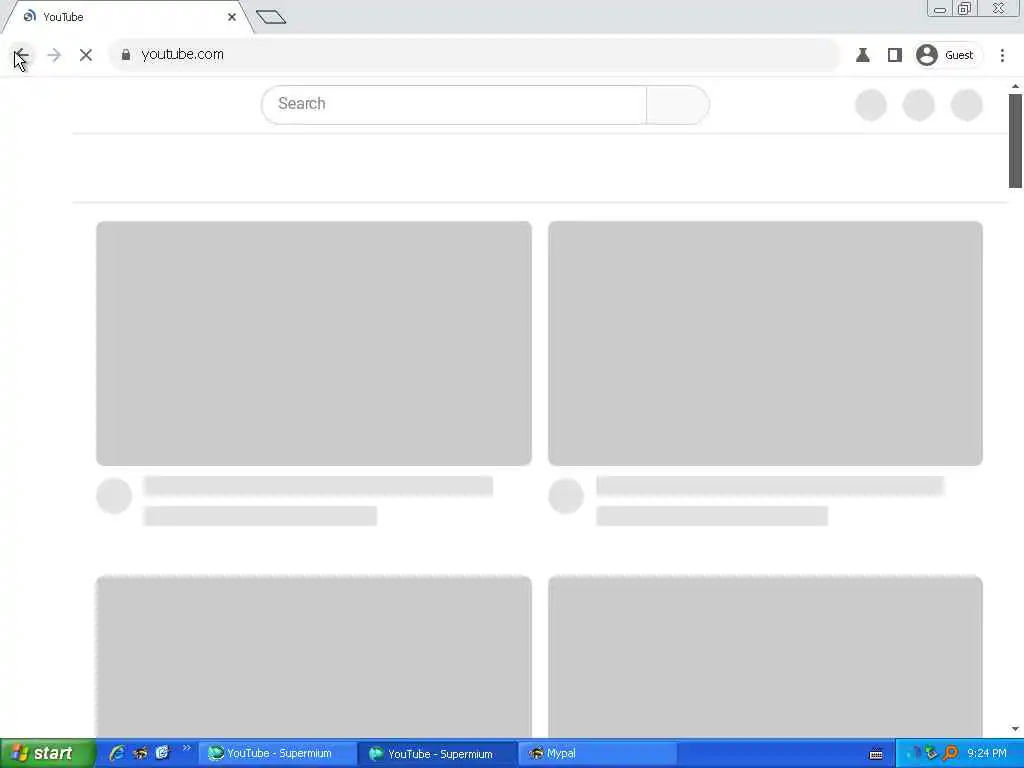Click the forward navigation arrow
The image size is (1024, 768).
point(54,55)
